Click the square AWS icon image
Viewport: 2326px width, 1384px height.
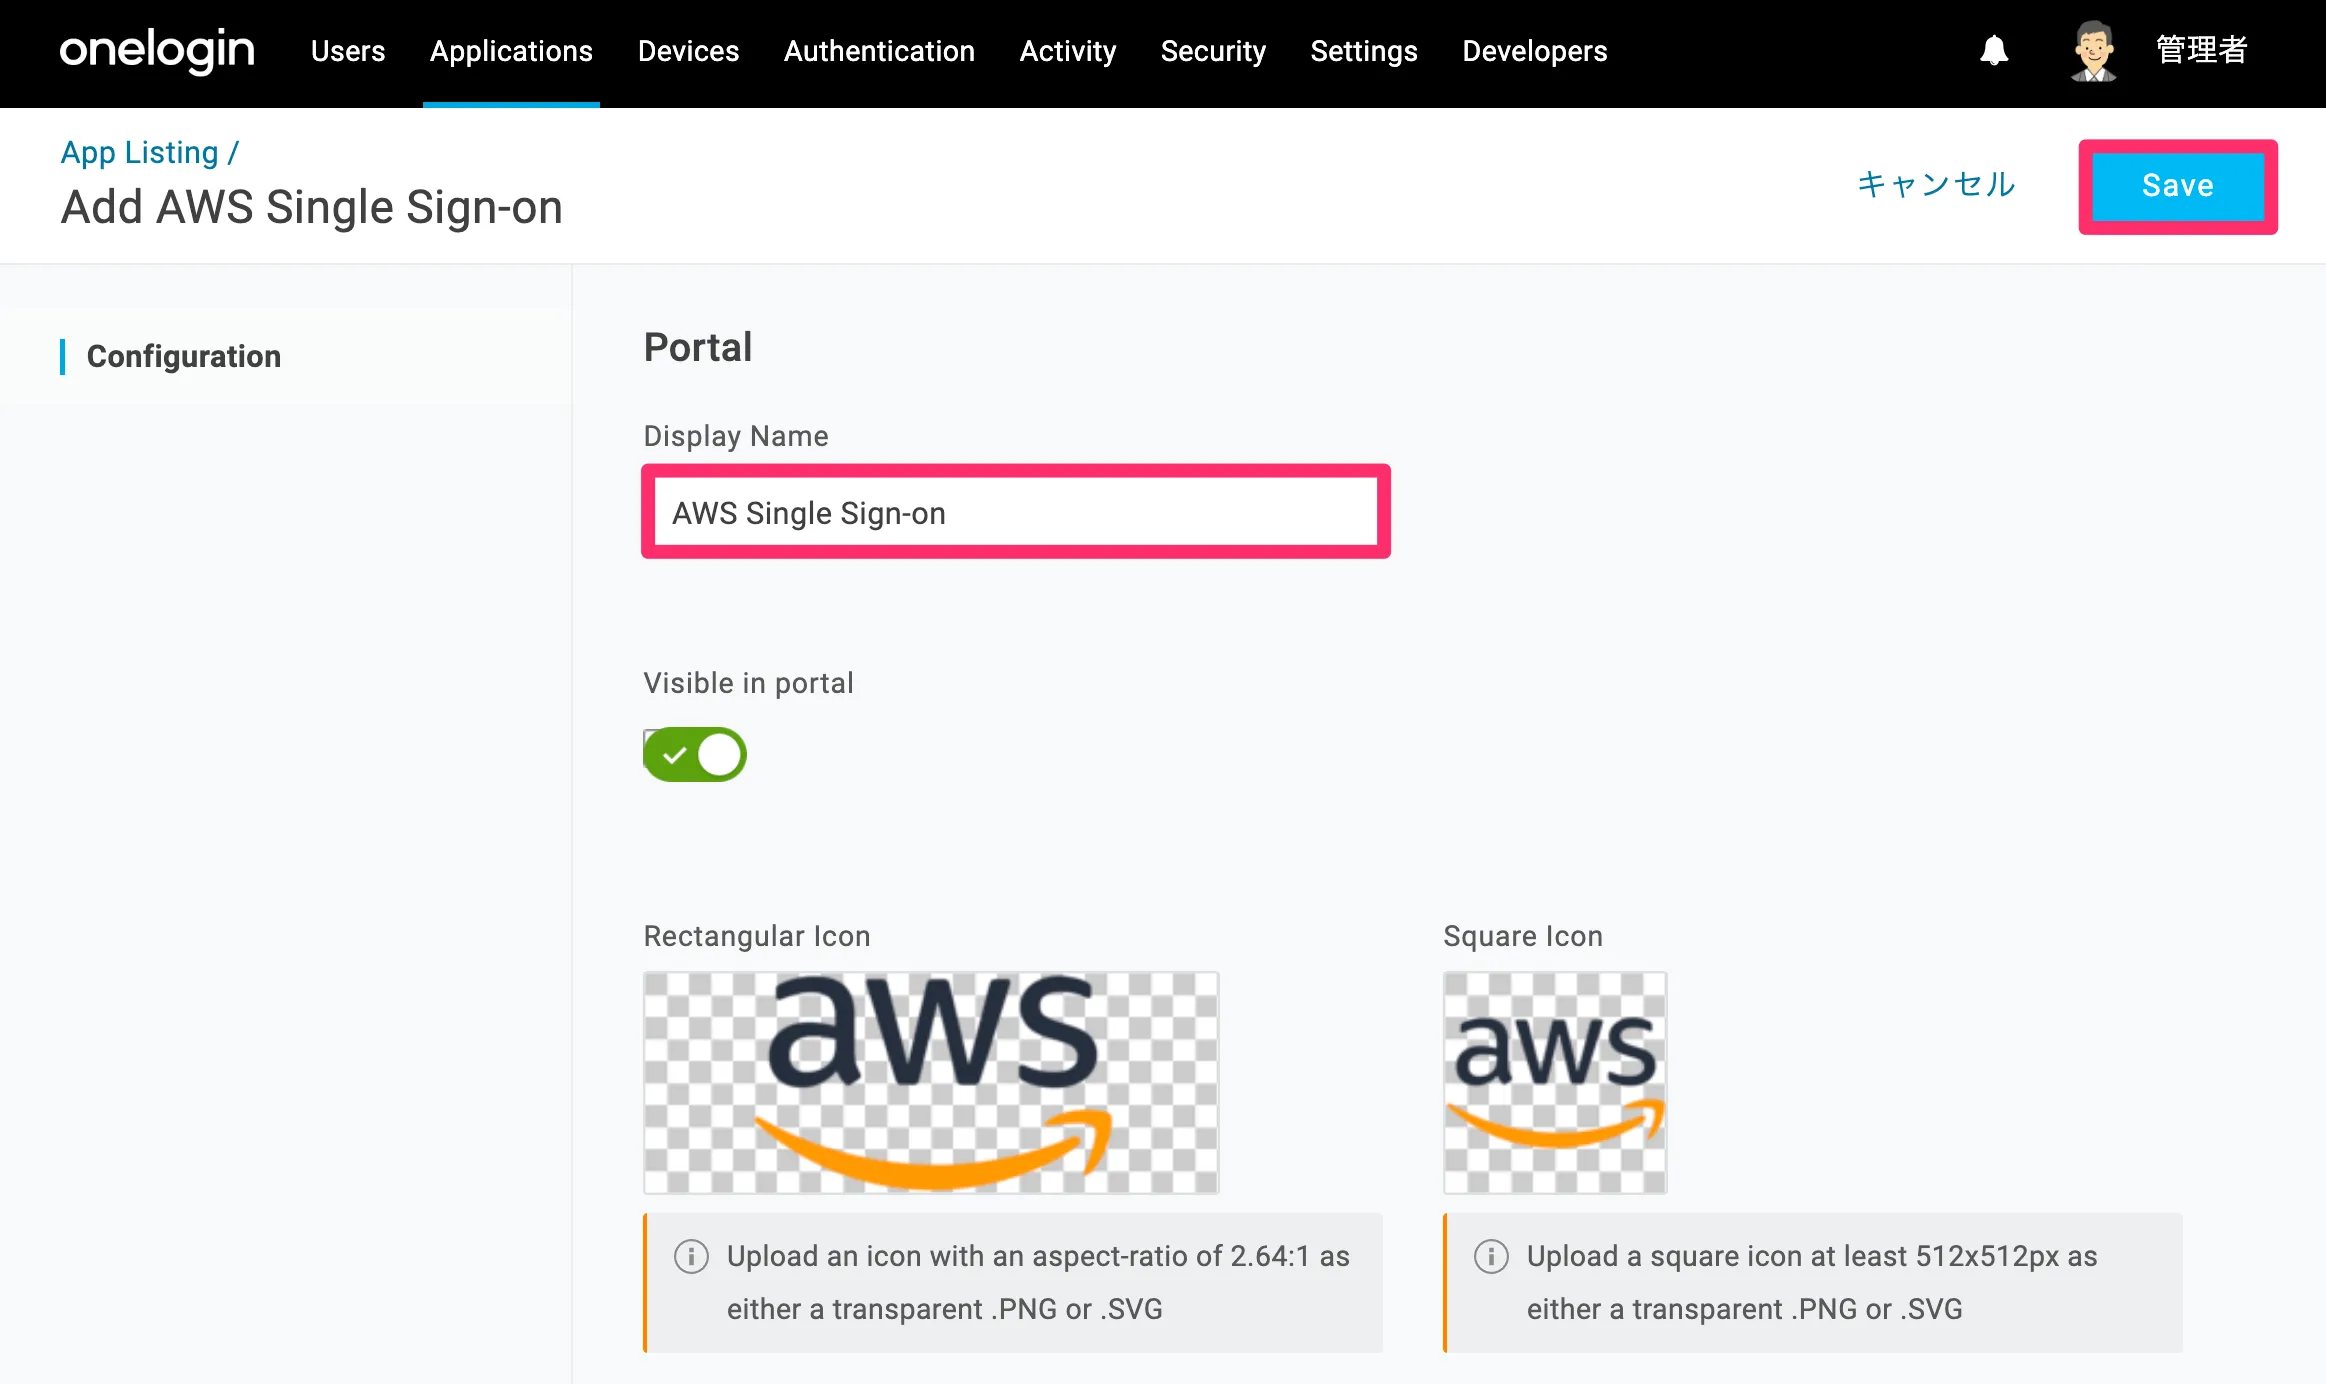click(1555, 1082)
